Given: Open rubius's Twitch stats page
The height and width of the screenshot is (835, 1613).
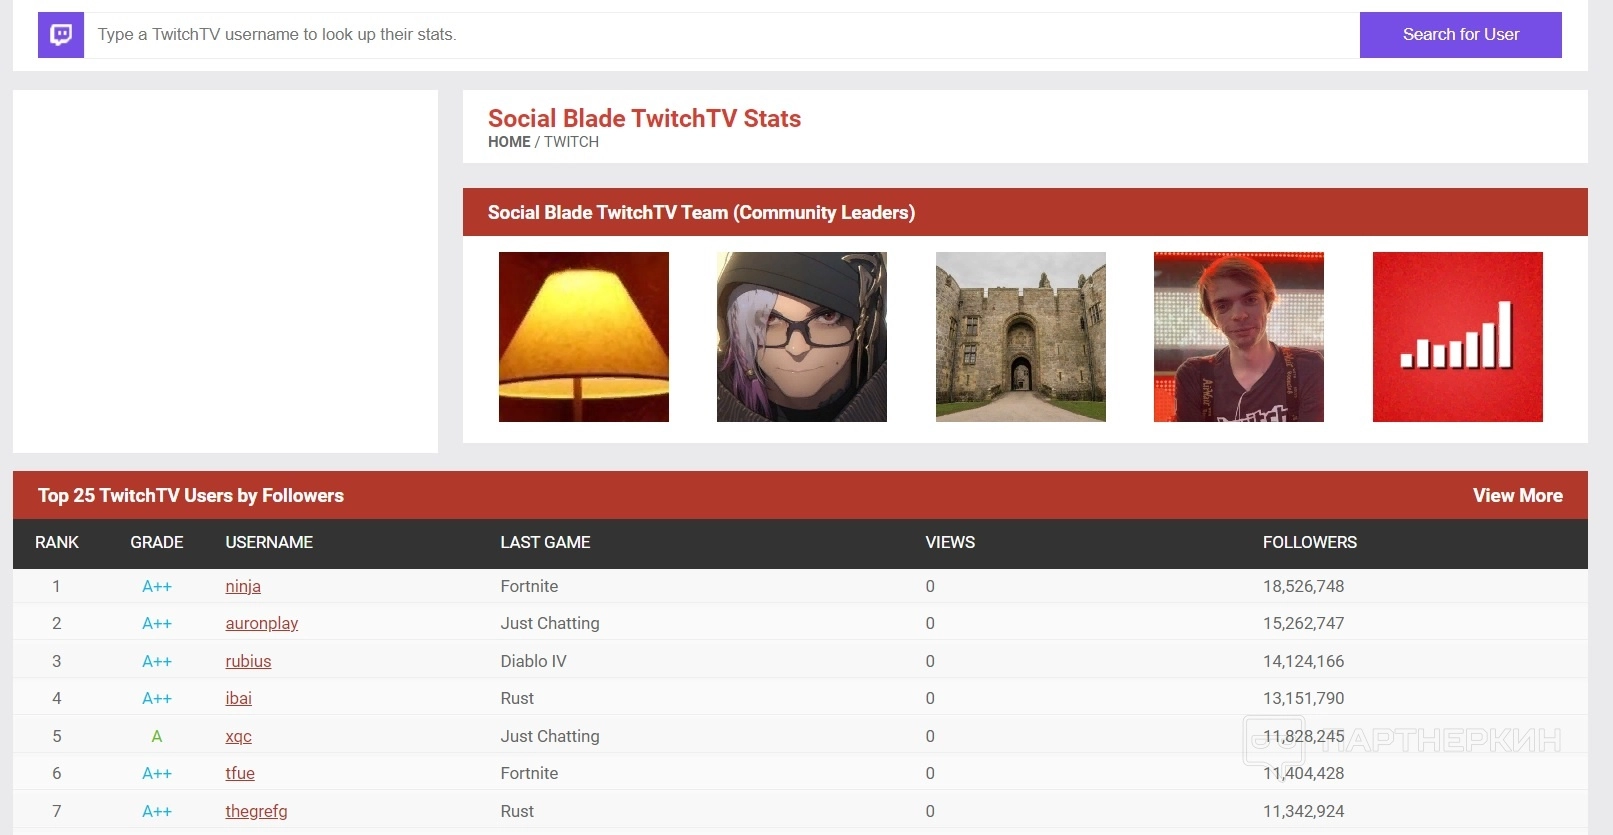Looking at the screenshot, I should point(248,661).
